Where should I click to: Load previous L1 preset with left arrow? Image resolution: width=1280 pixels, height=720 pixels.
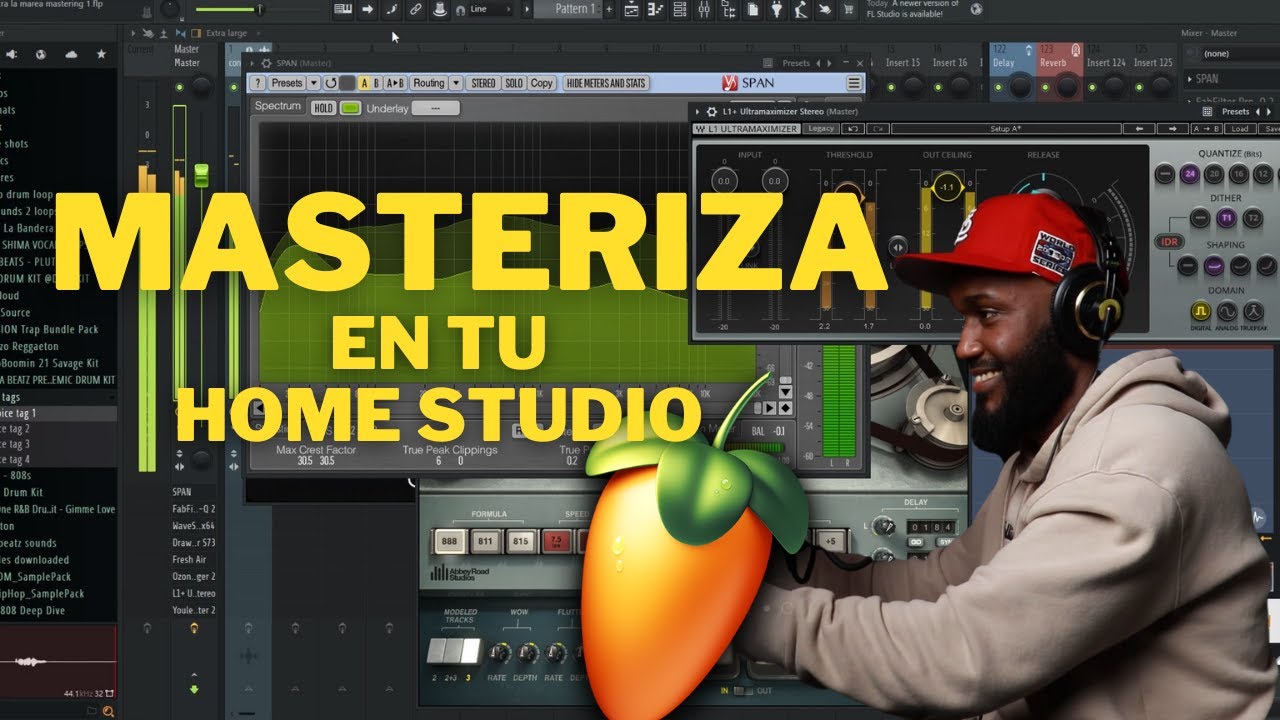(x=1138, y=129)
